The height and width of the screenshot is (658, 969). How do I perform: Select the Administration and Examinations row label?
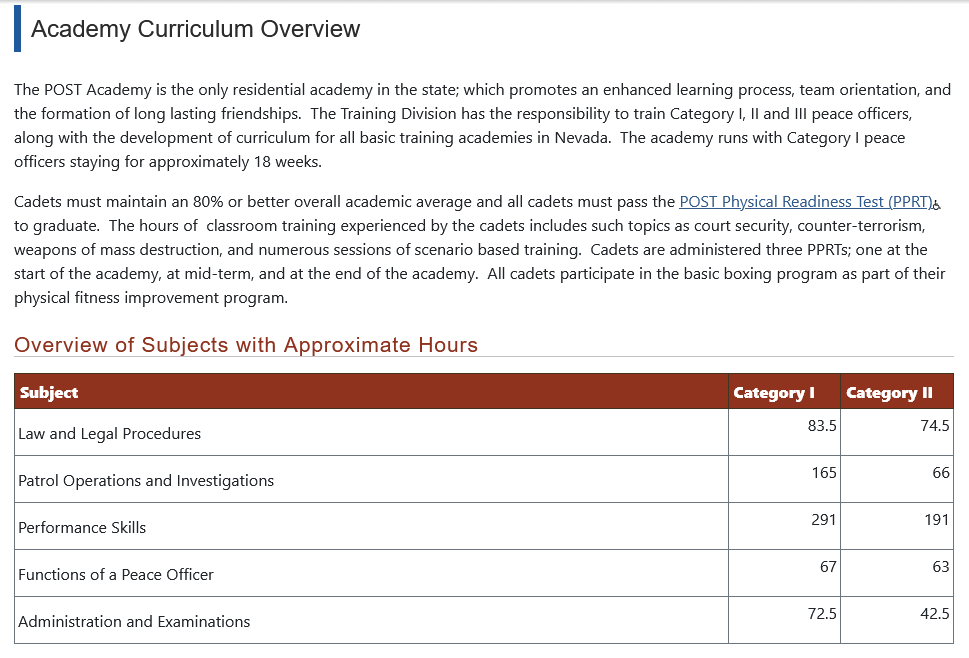[134, 622]
